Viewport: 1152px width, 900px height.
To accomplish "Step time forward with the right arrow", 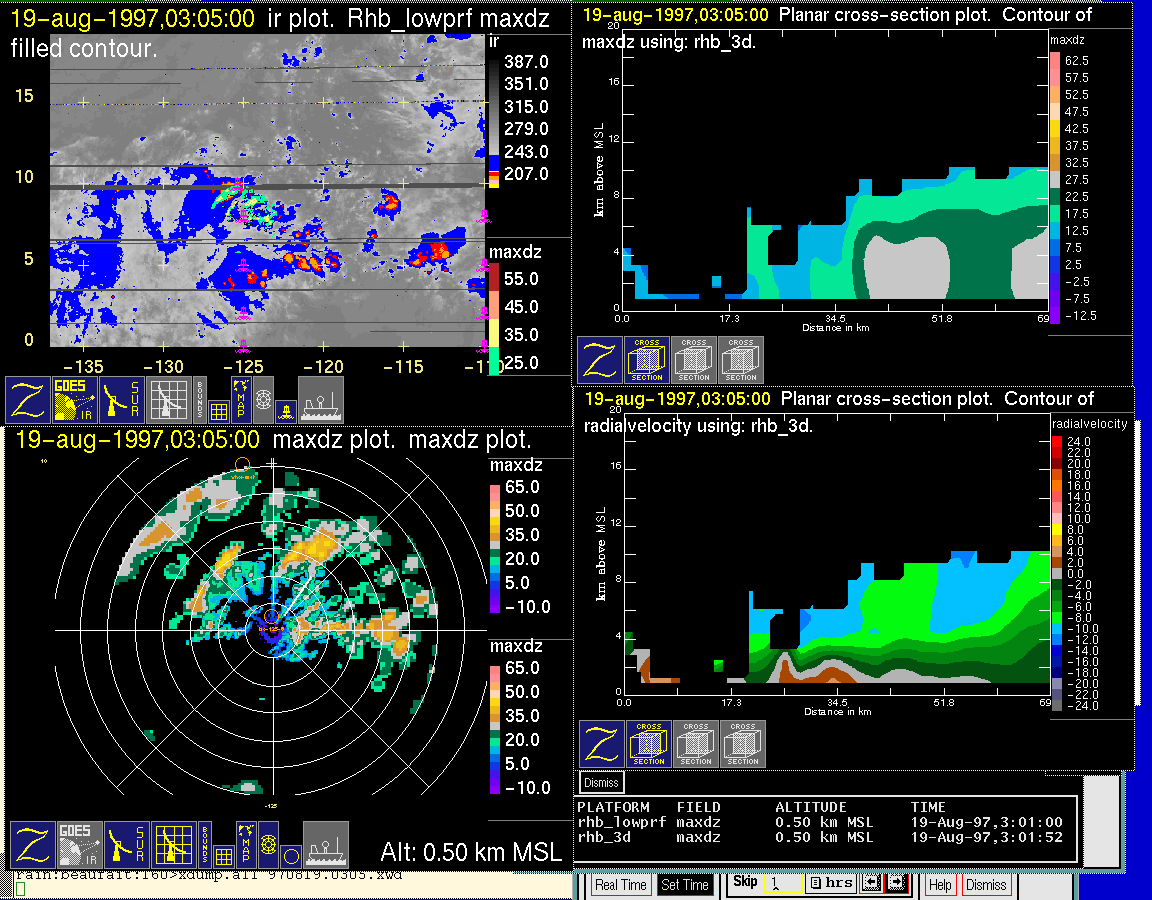I will tap(895, 884).
